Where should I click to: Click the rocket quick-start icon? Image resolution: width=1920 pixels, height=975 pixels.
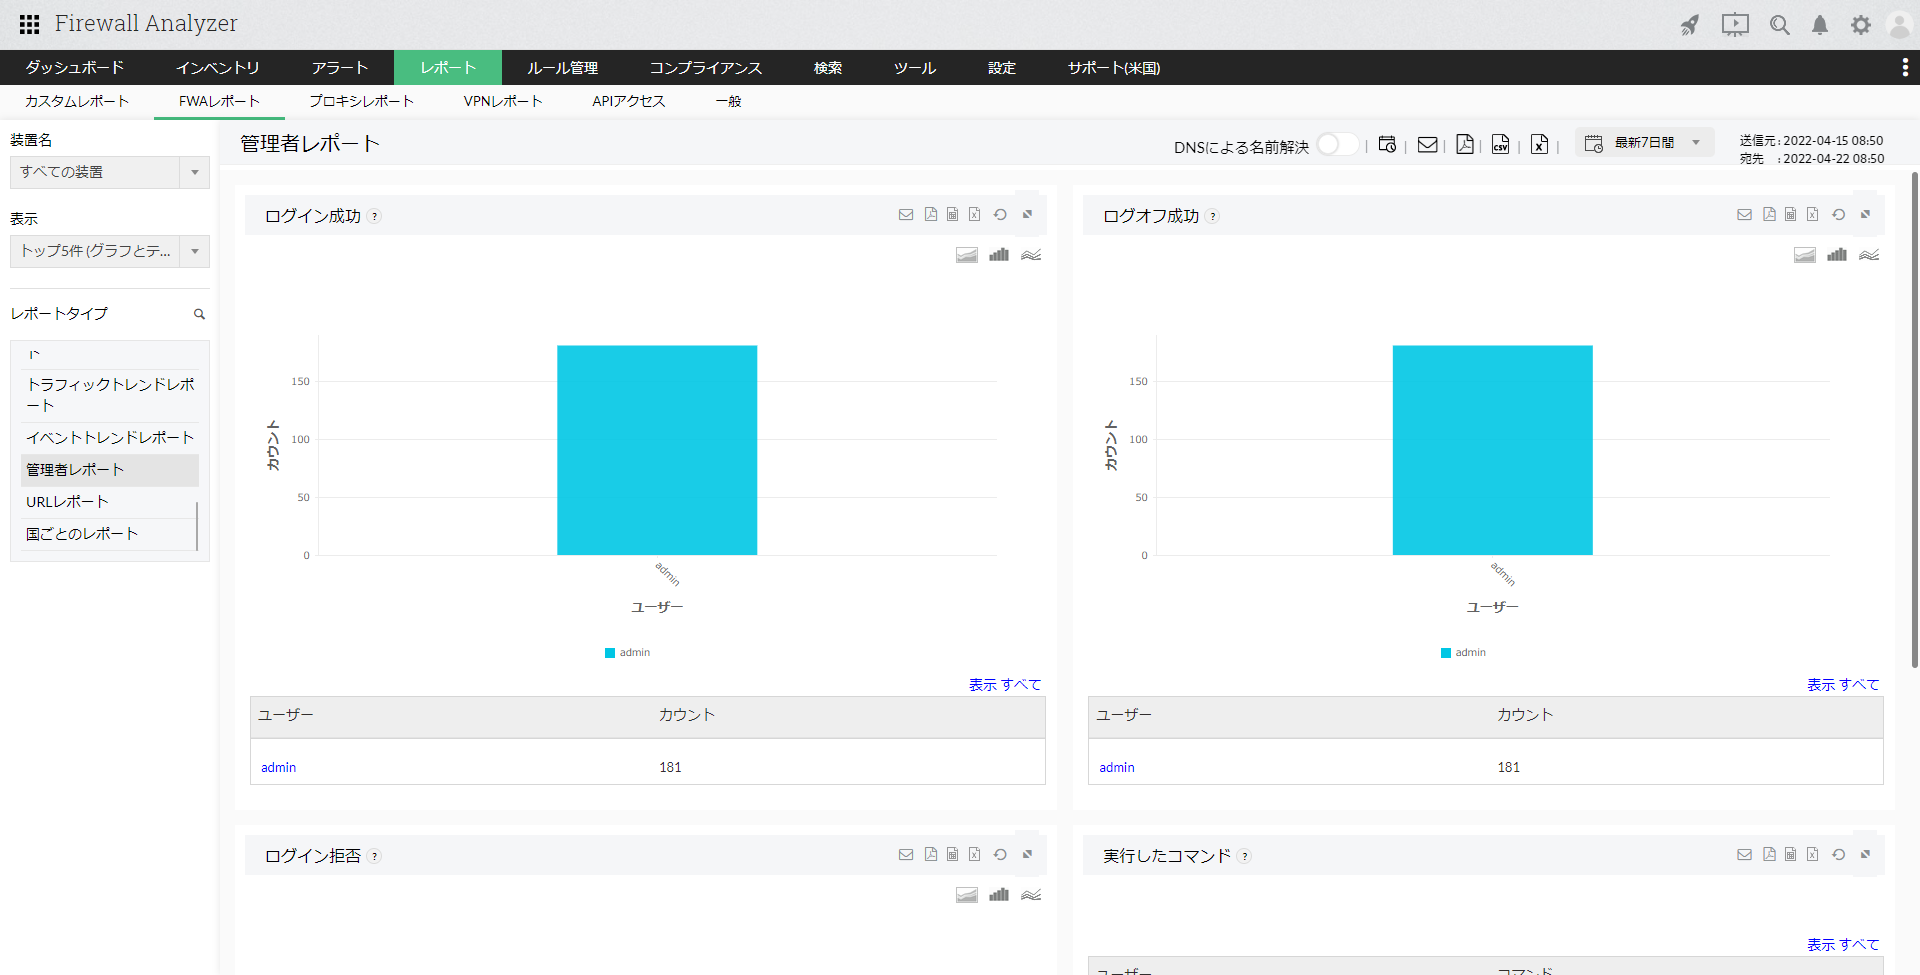(x=1690, y=25)
